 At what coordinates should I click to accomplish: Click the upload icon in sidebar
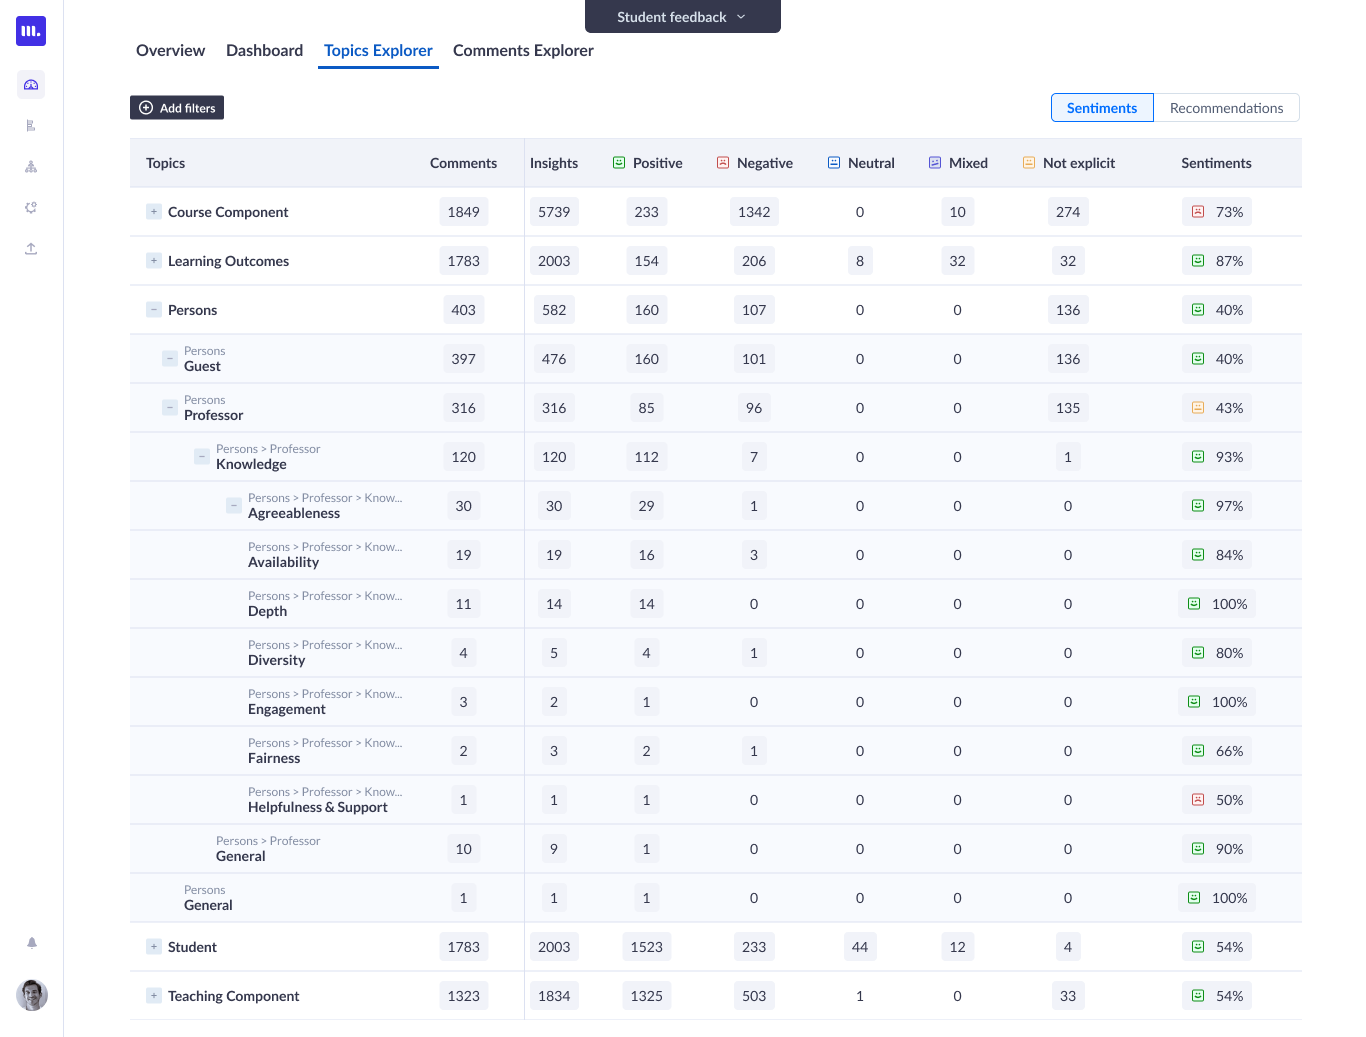coord(31,249)
